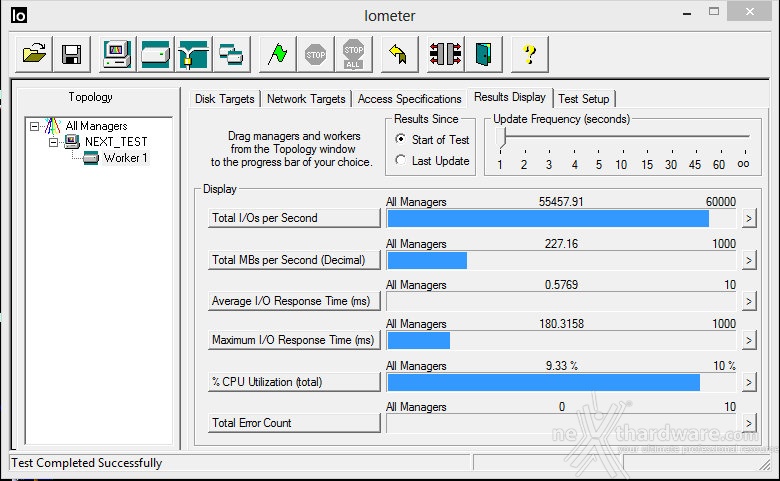
Task: Click CPU Utilization progress bar
Action: 561,382
